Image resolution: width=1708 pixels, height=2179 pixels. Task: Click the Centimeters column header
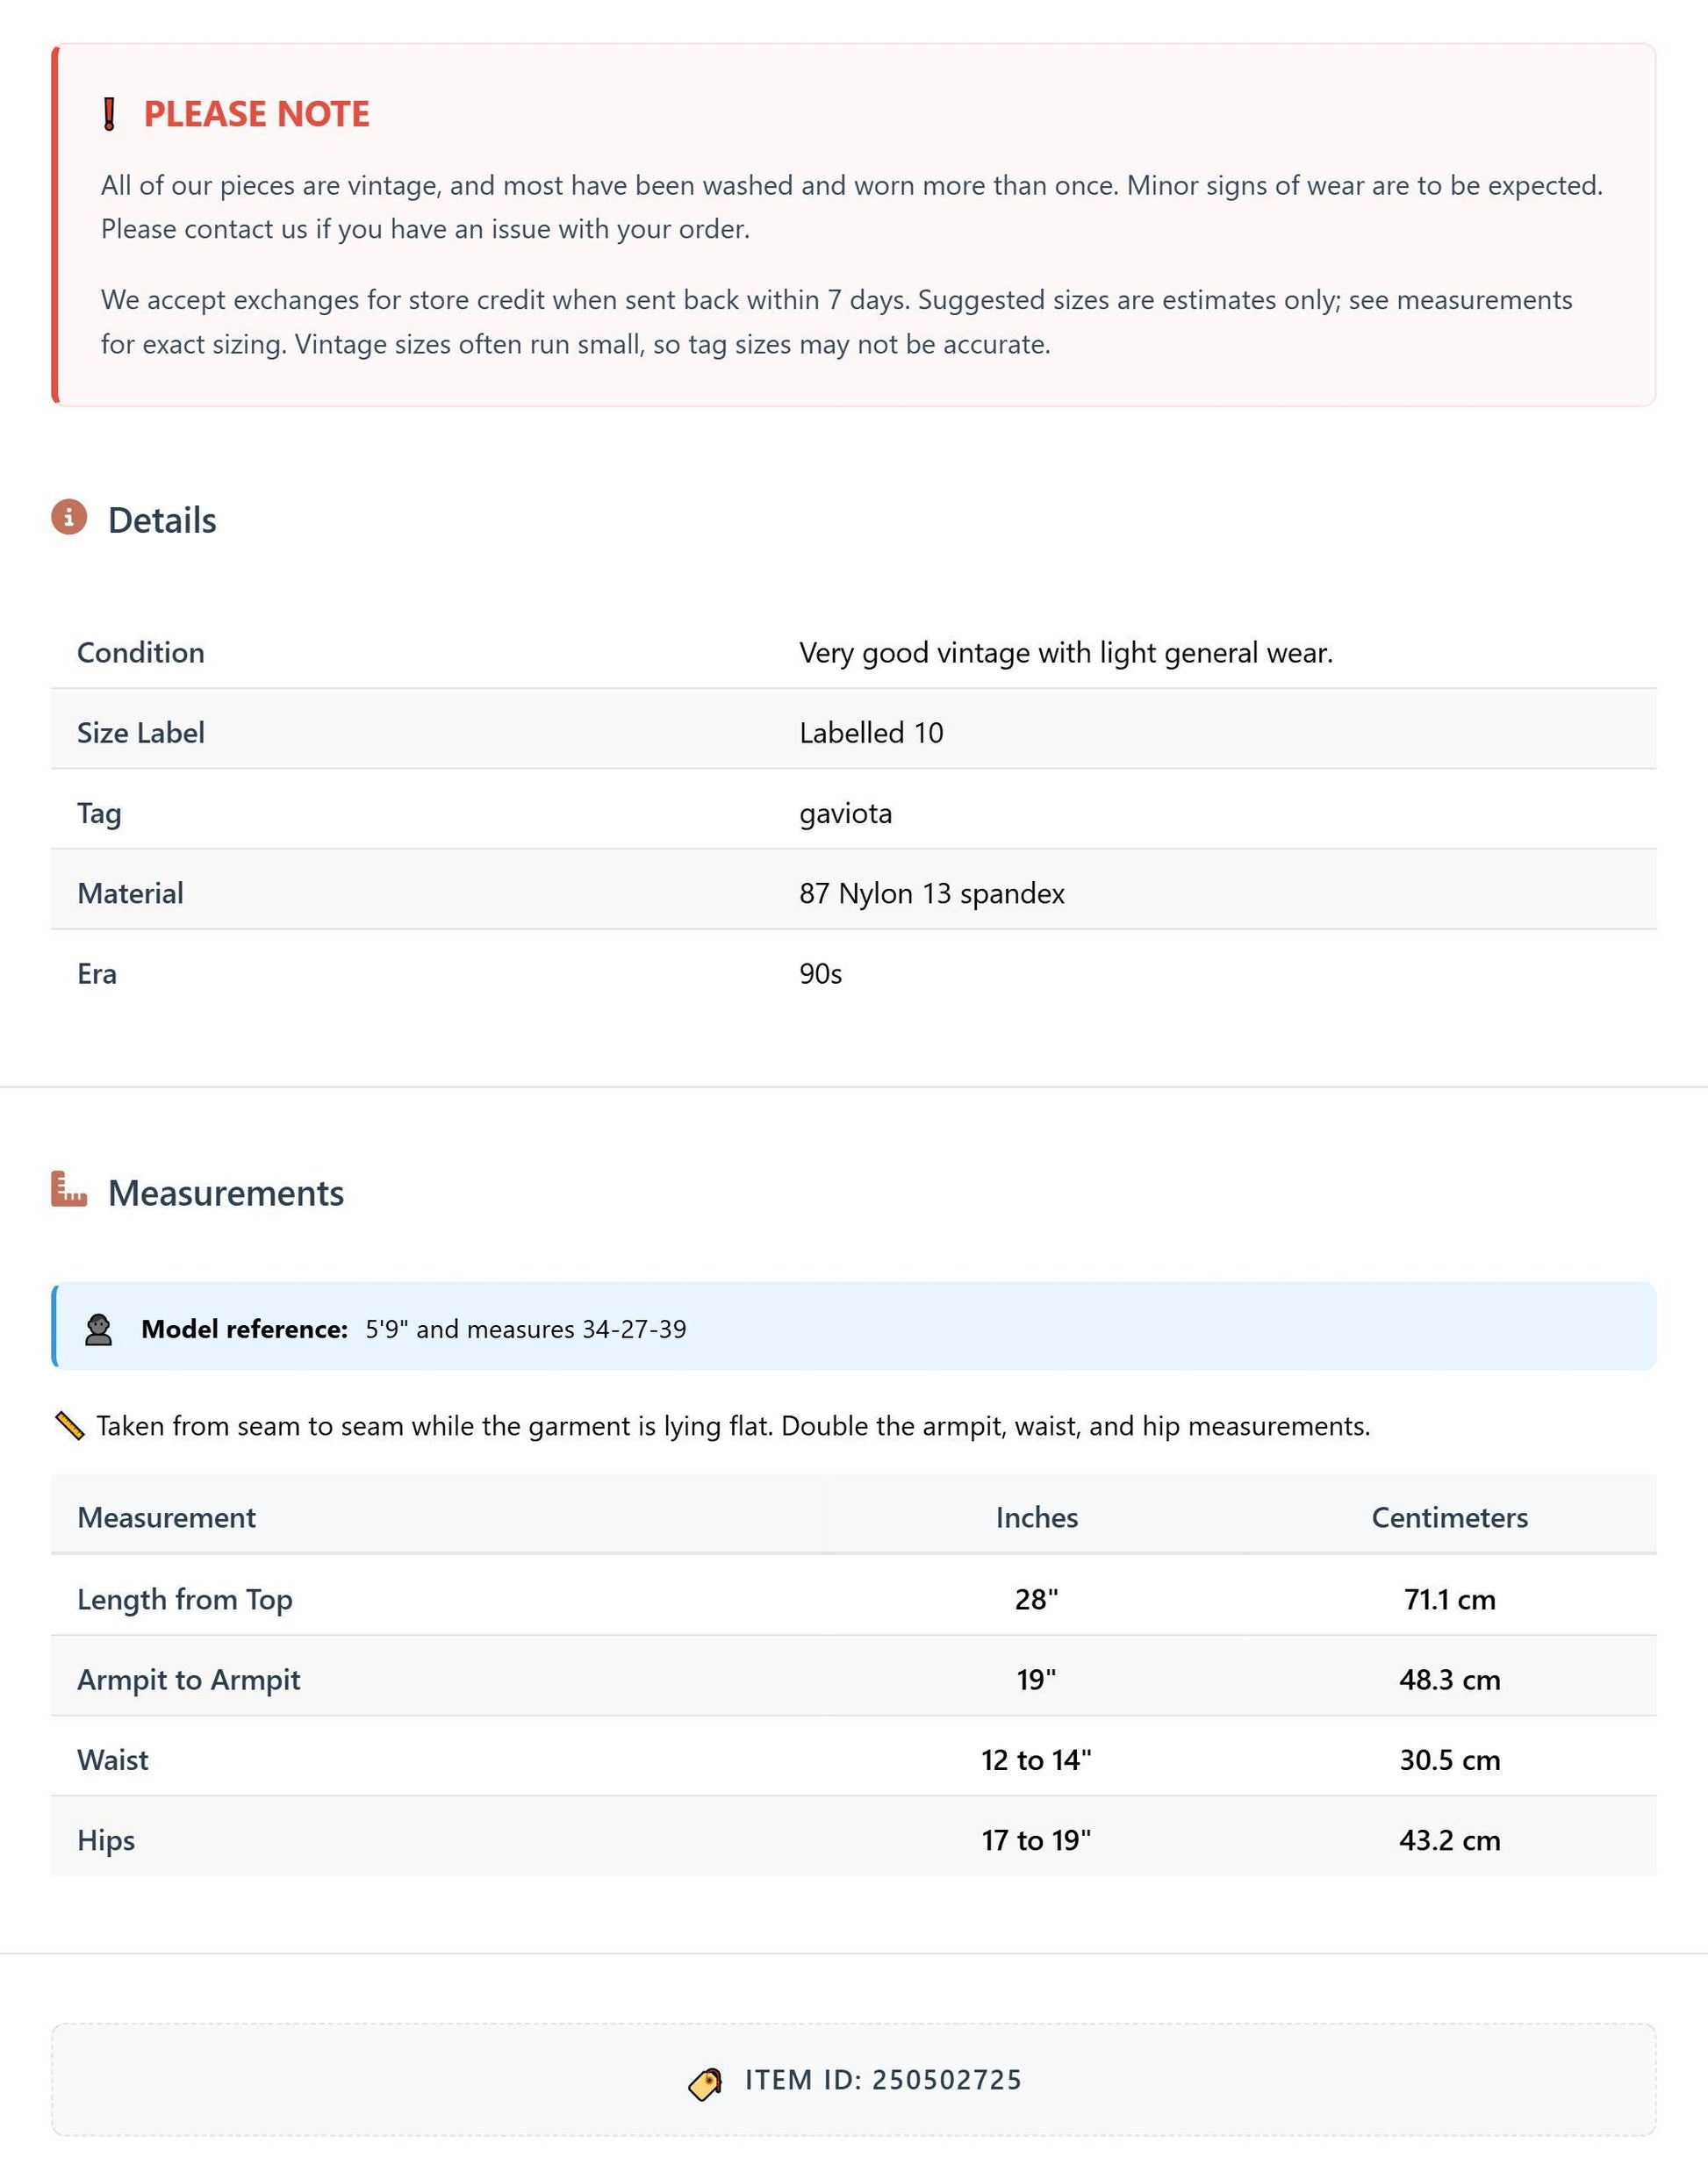1449,1517
